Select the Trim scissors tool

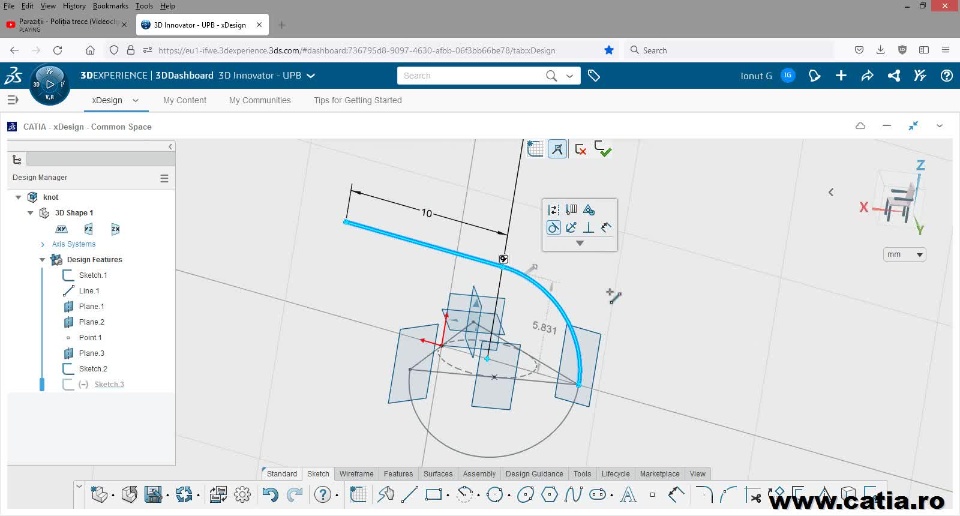coord(754,496)
